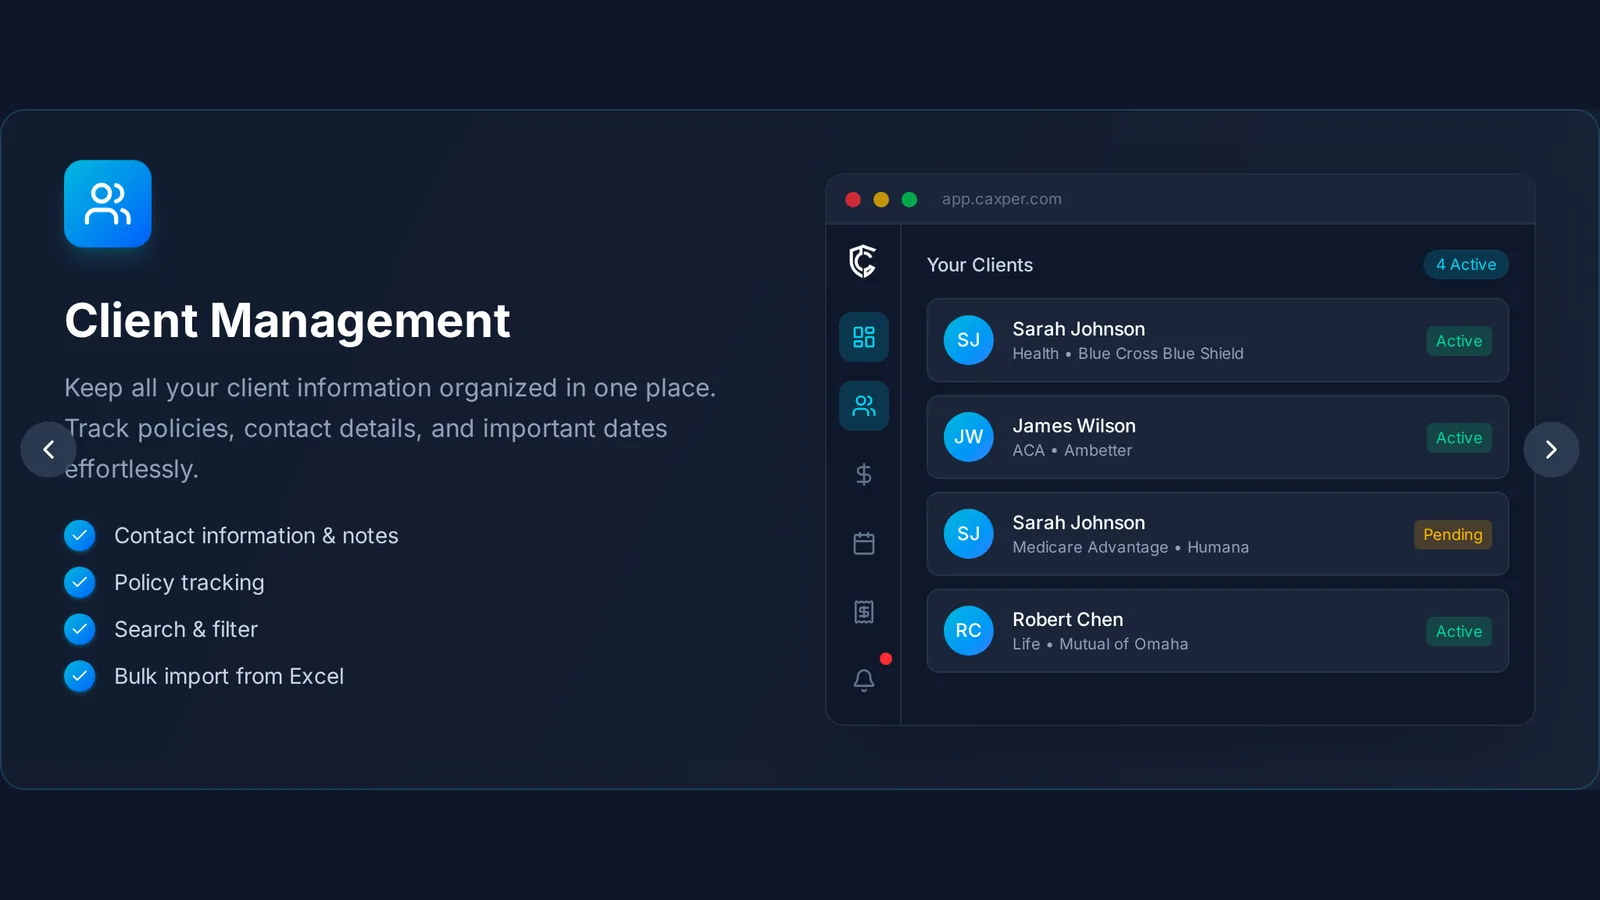
Task: Click SJ avatar next to Medicare Advantage
Action: point(969,534)
